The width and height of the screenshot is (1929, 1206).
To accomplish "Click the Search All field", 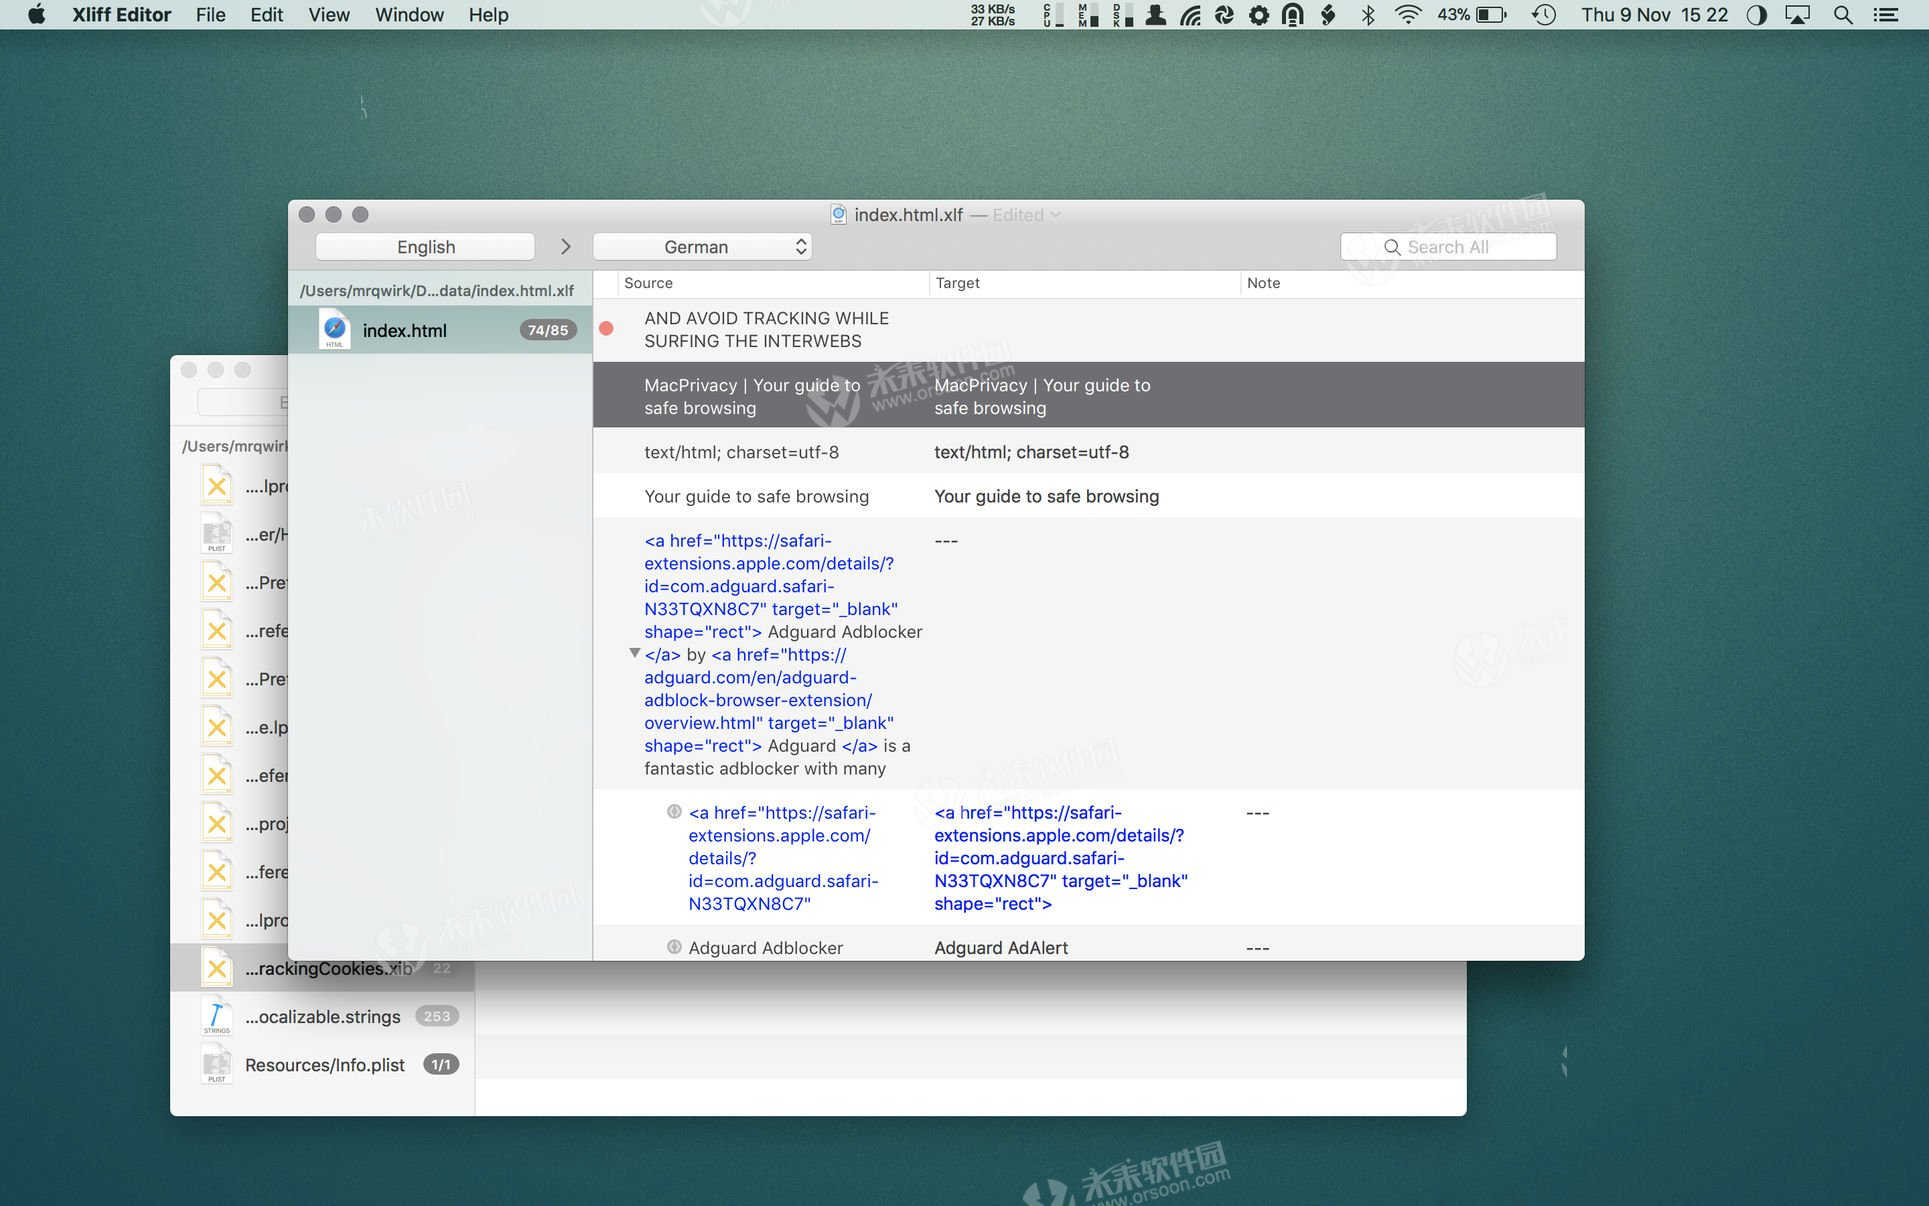I will coord(1448,247).
